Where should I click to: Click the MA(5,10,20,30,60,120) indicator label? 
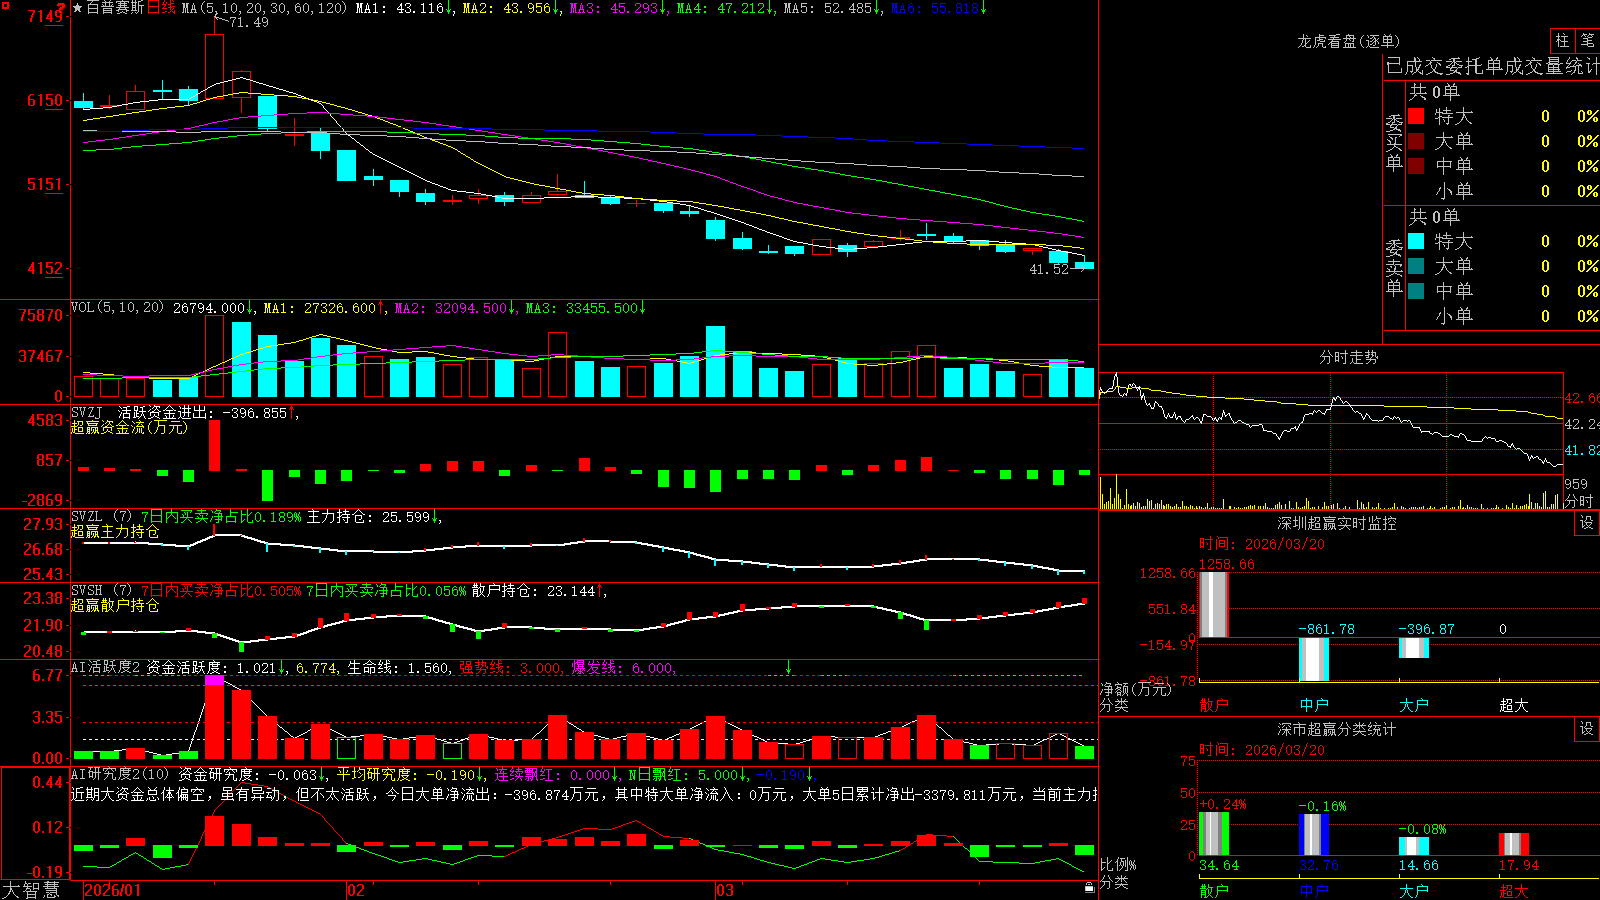coord(264,8)
